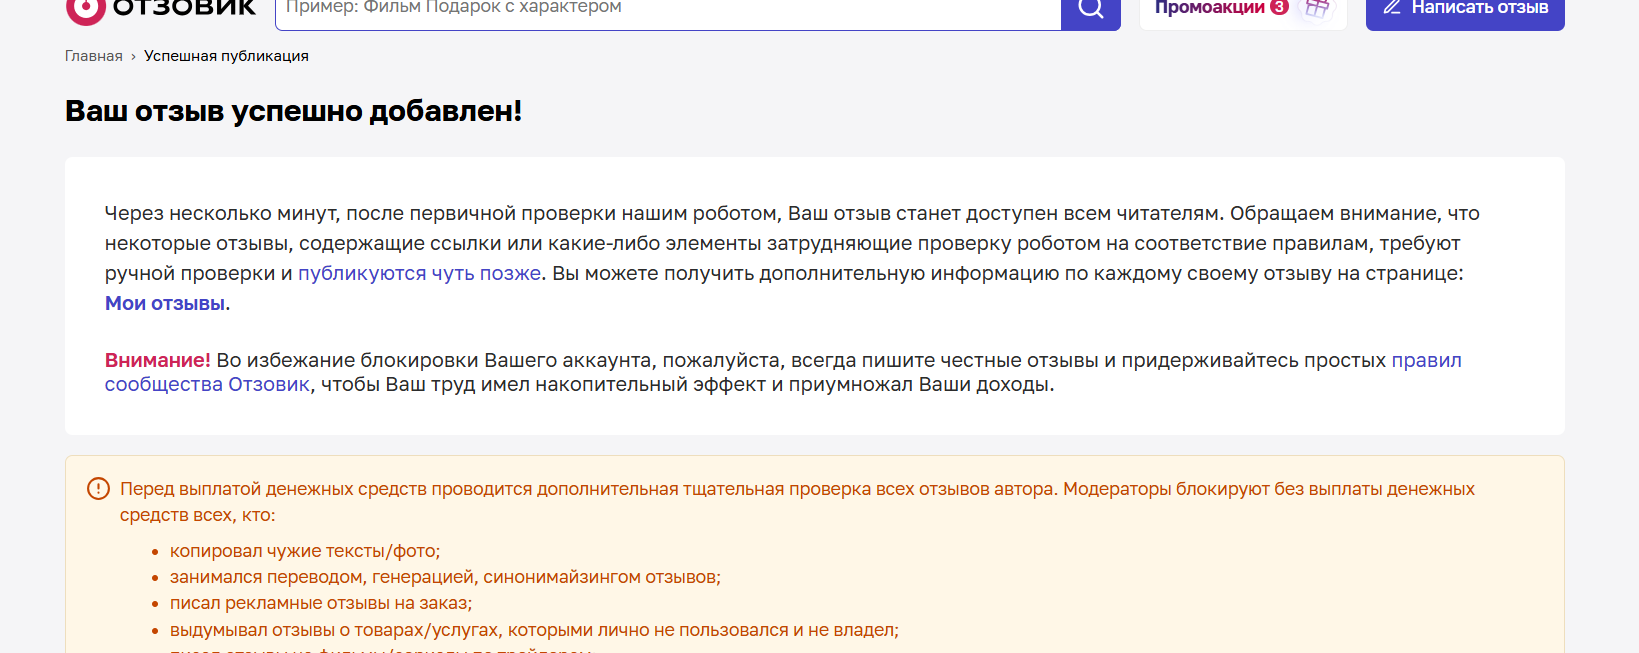The image size is (1639, 653).
Task: Click heading Ваш отзыв успешно добавлен!
Action: click(294, 111)
